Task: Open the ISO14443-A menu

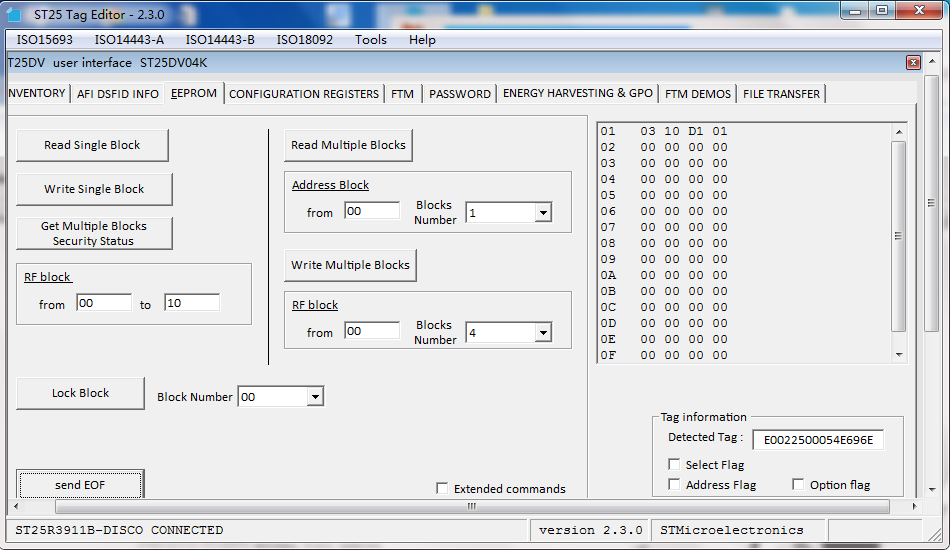Action: [129, 39]
